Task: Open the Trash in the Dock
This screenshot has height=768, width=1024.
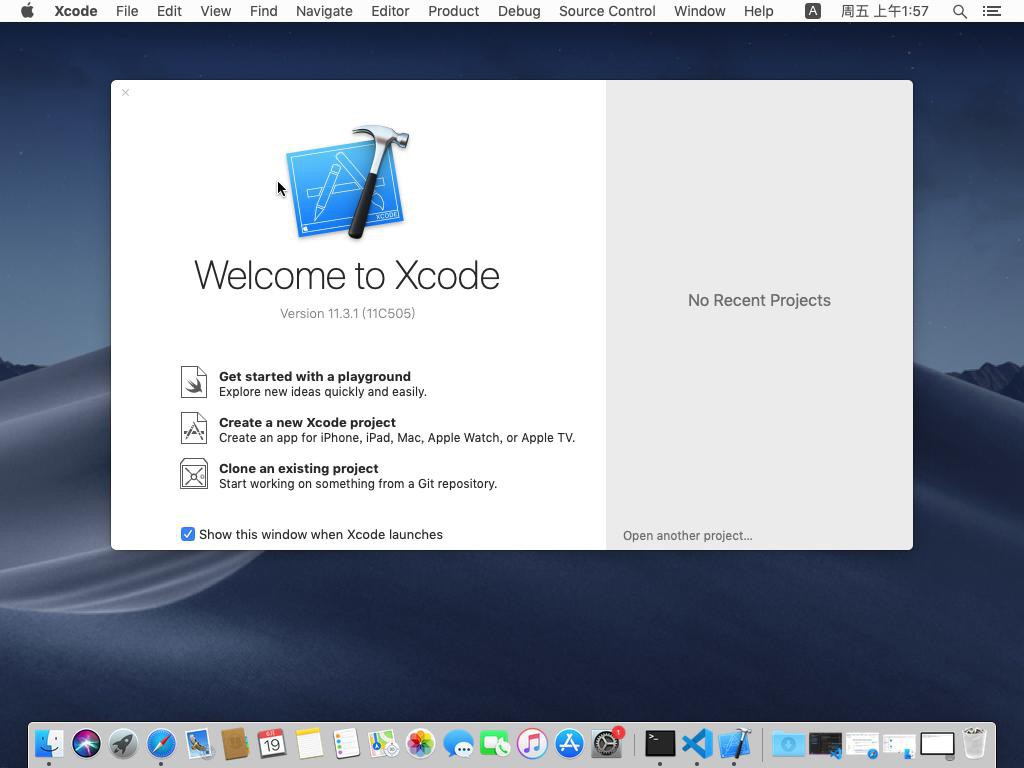Action: pyautogui.click(x=974, y=743)
